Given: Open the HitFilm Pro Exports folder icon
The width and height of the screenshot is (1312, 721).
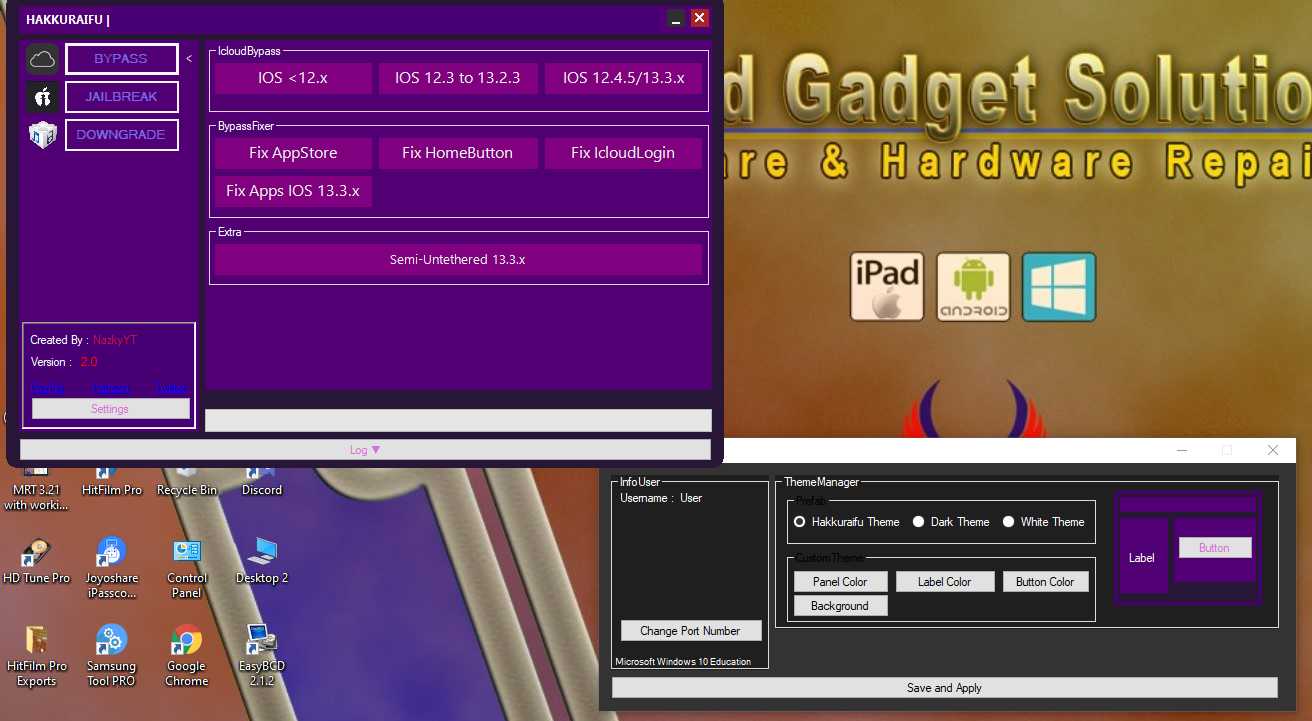Looking at the screenshot, I should [36, 655].
